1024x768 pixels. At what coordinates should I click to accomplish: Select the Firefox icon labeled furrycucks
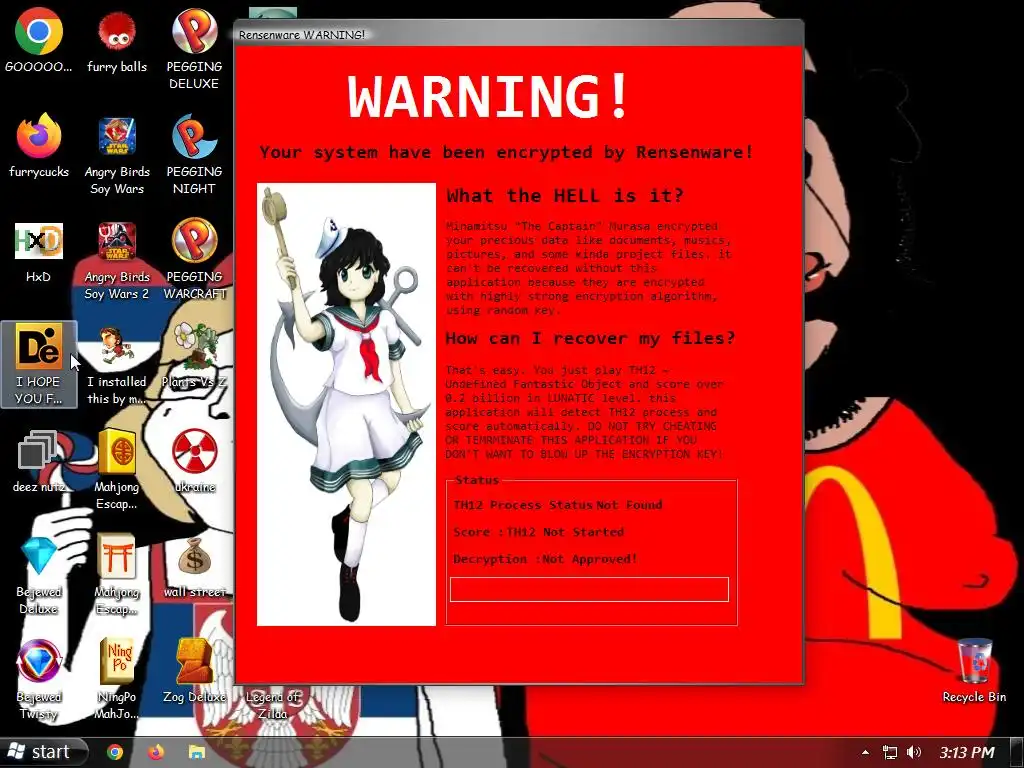(x=39, y=146)
